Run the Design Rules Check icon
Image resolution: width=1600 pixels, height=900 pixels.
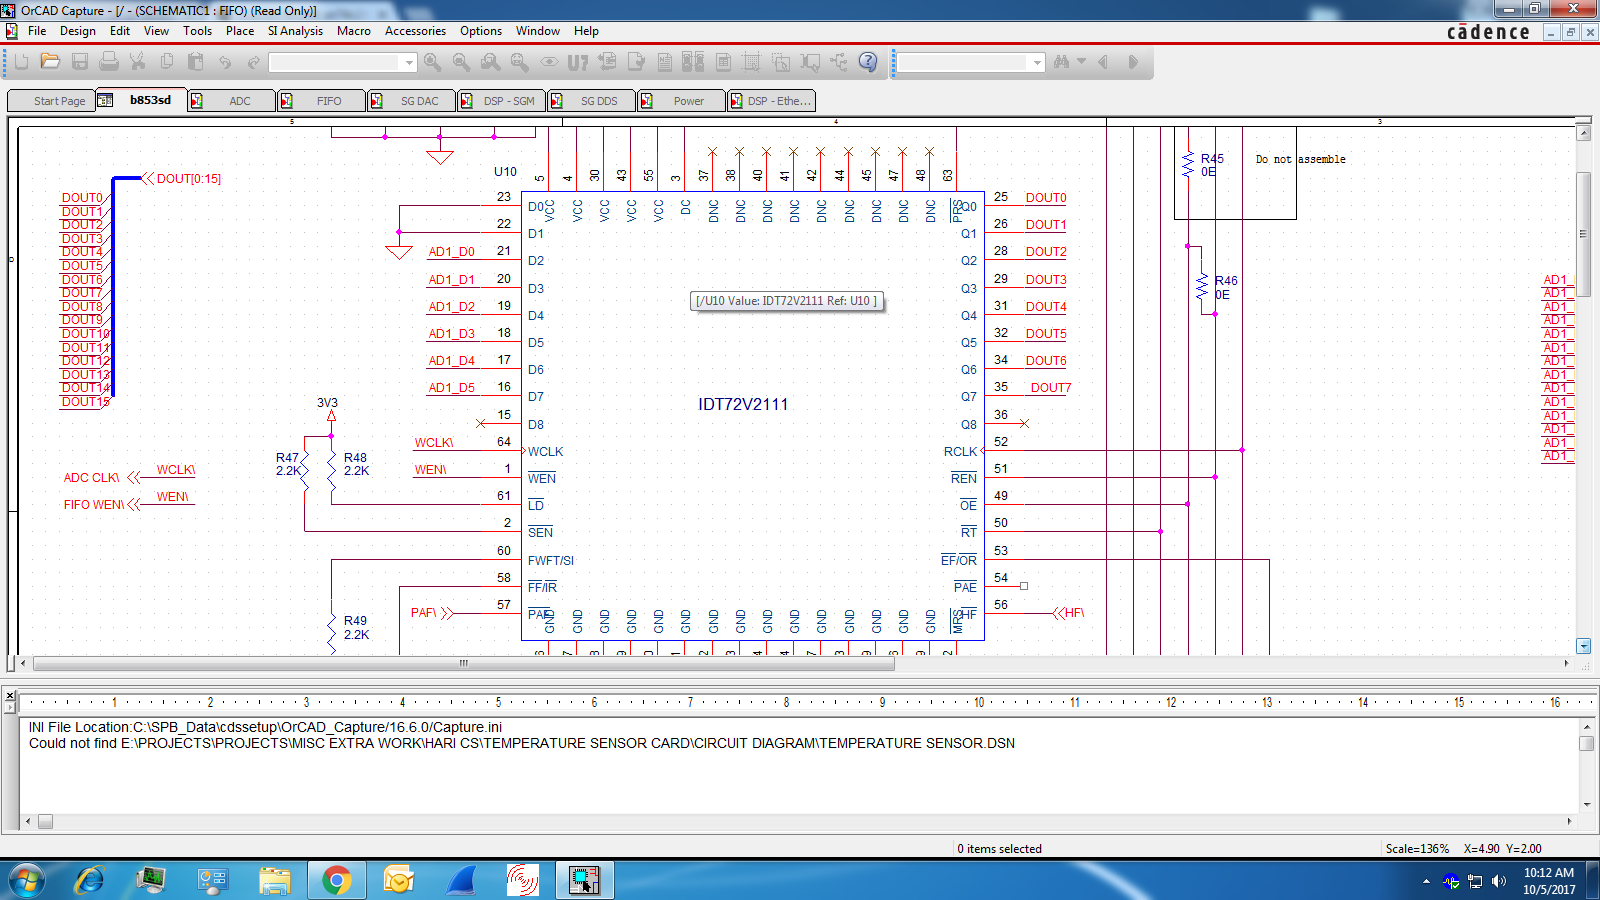click(636, 62)
